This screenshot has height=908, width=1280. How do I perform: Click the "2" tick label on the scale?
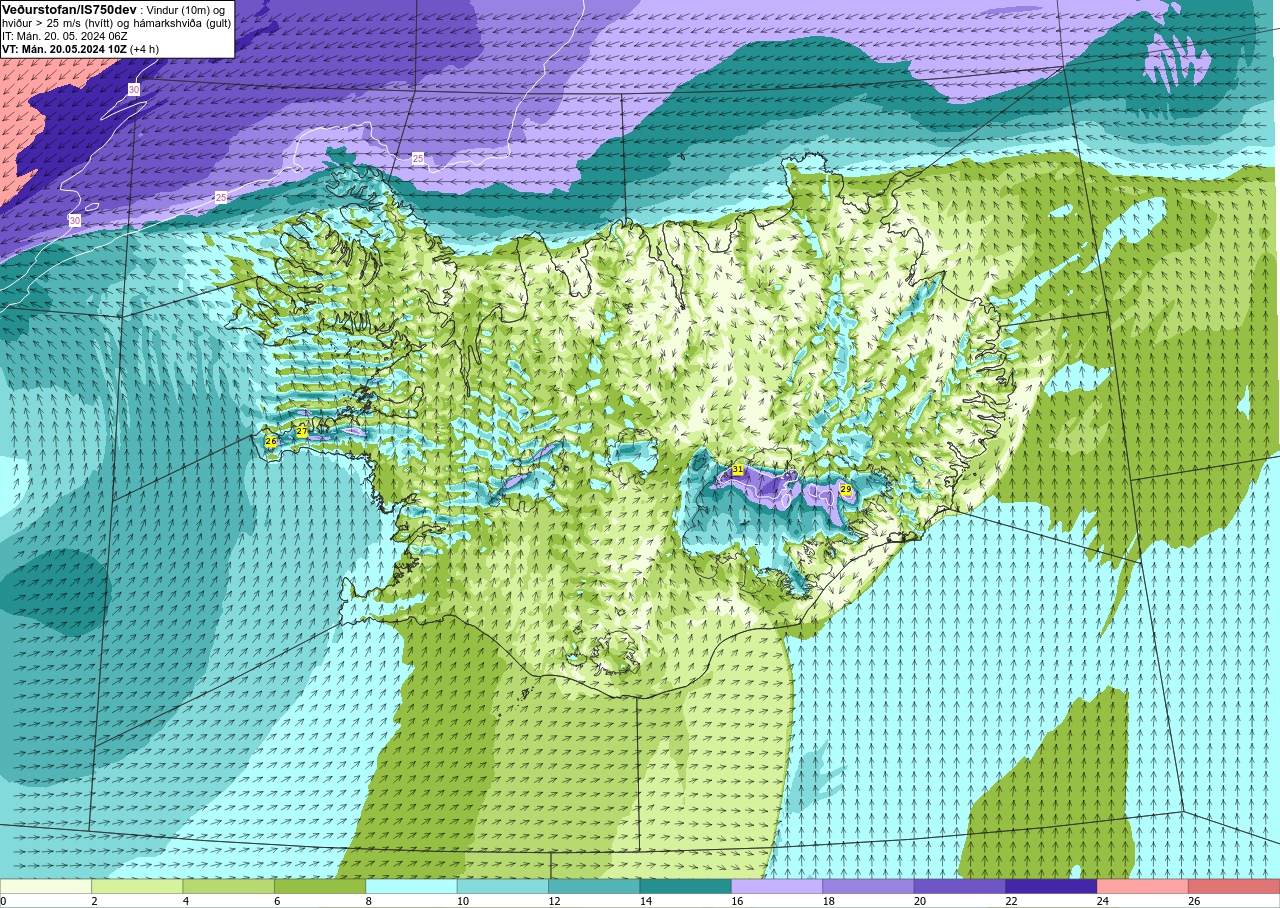[94, 901]
